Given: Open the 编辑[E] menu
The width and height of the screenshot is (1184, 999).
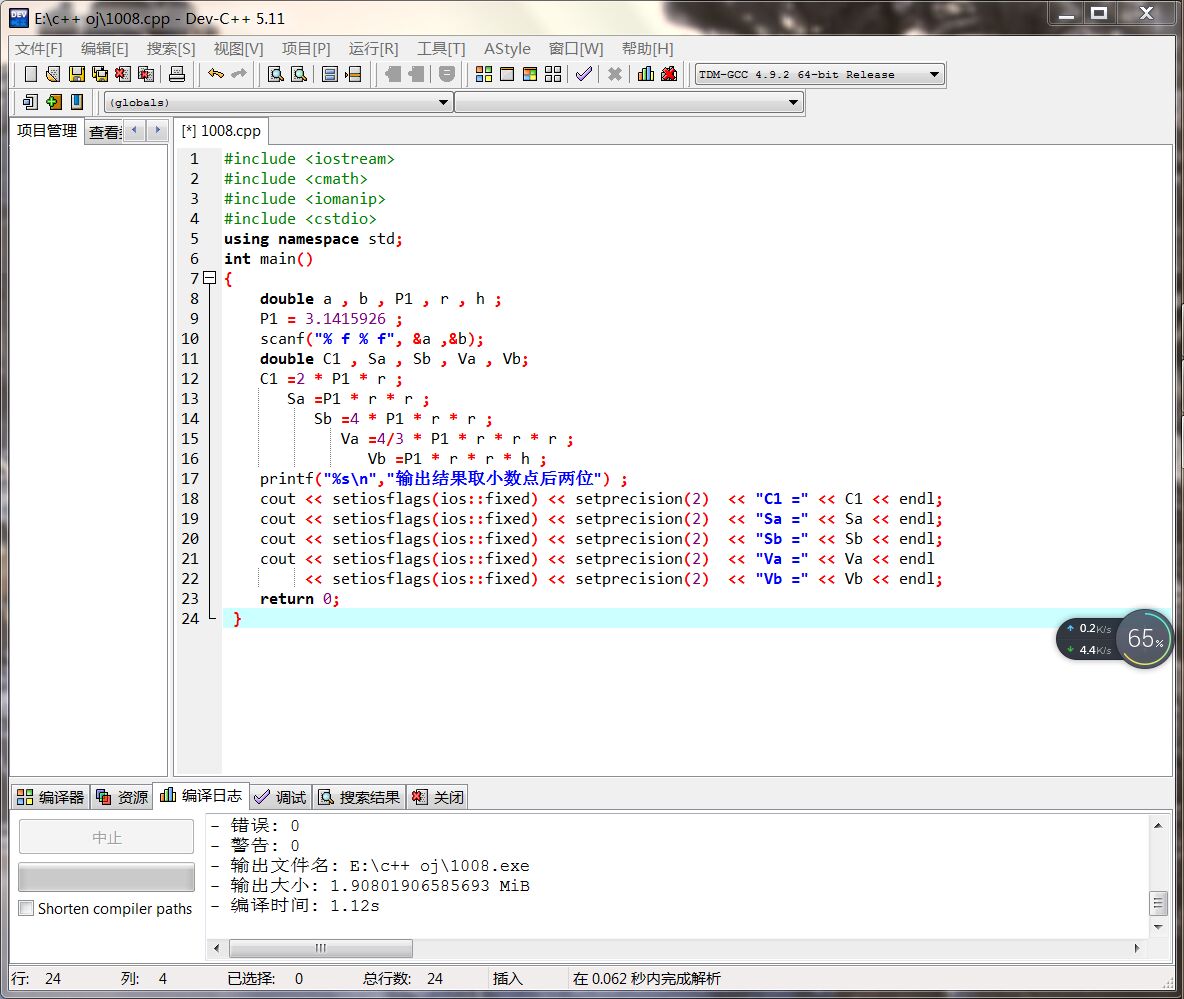Looking at the screenshot, I should [x=105, y=48].
